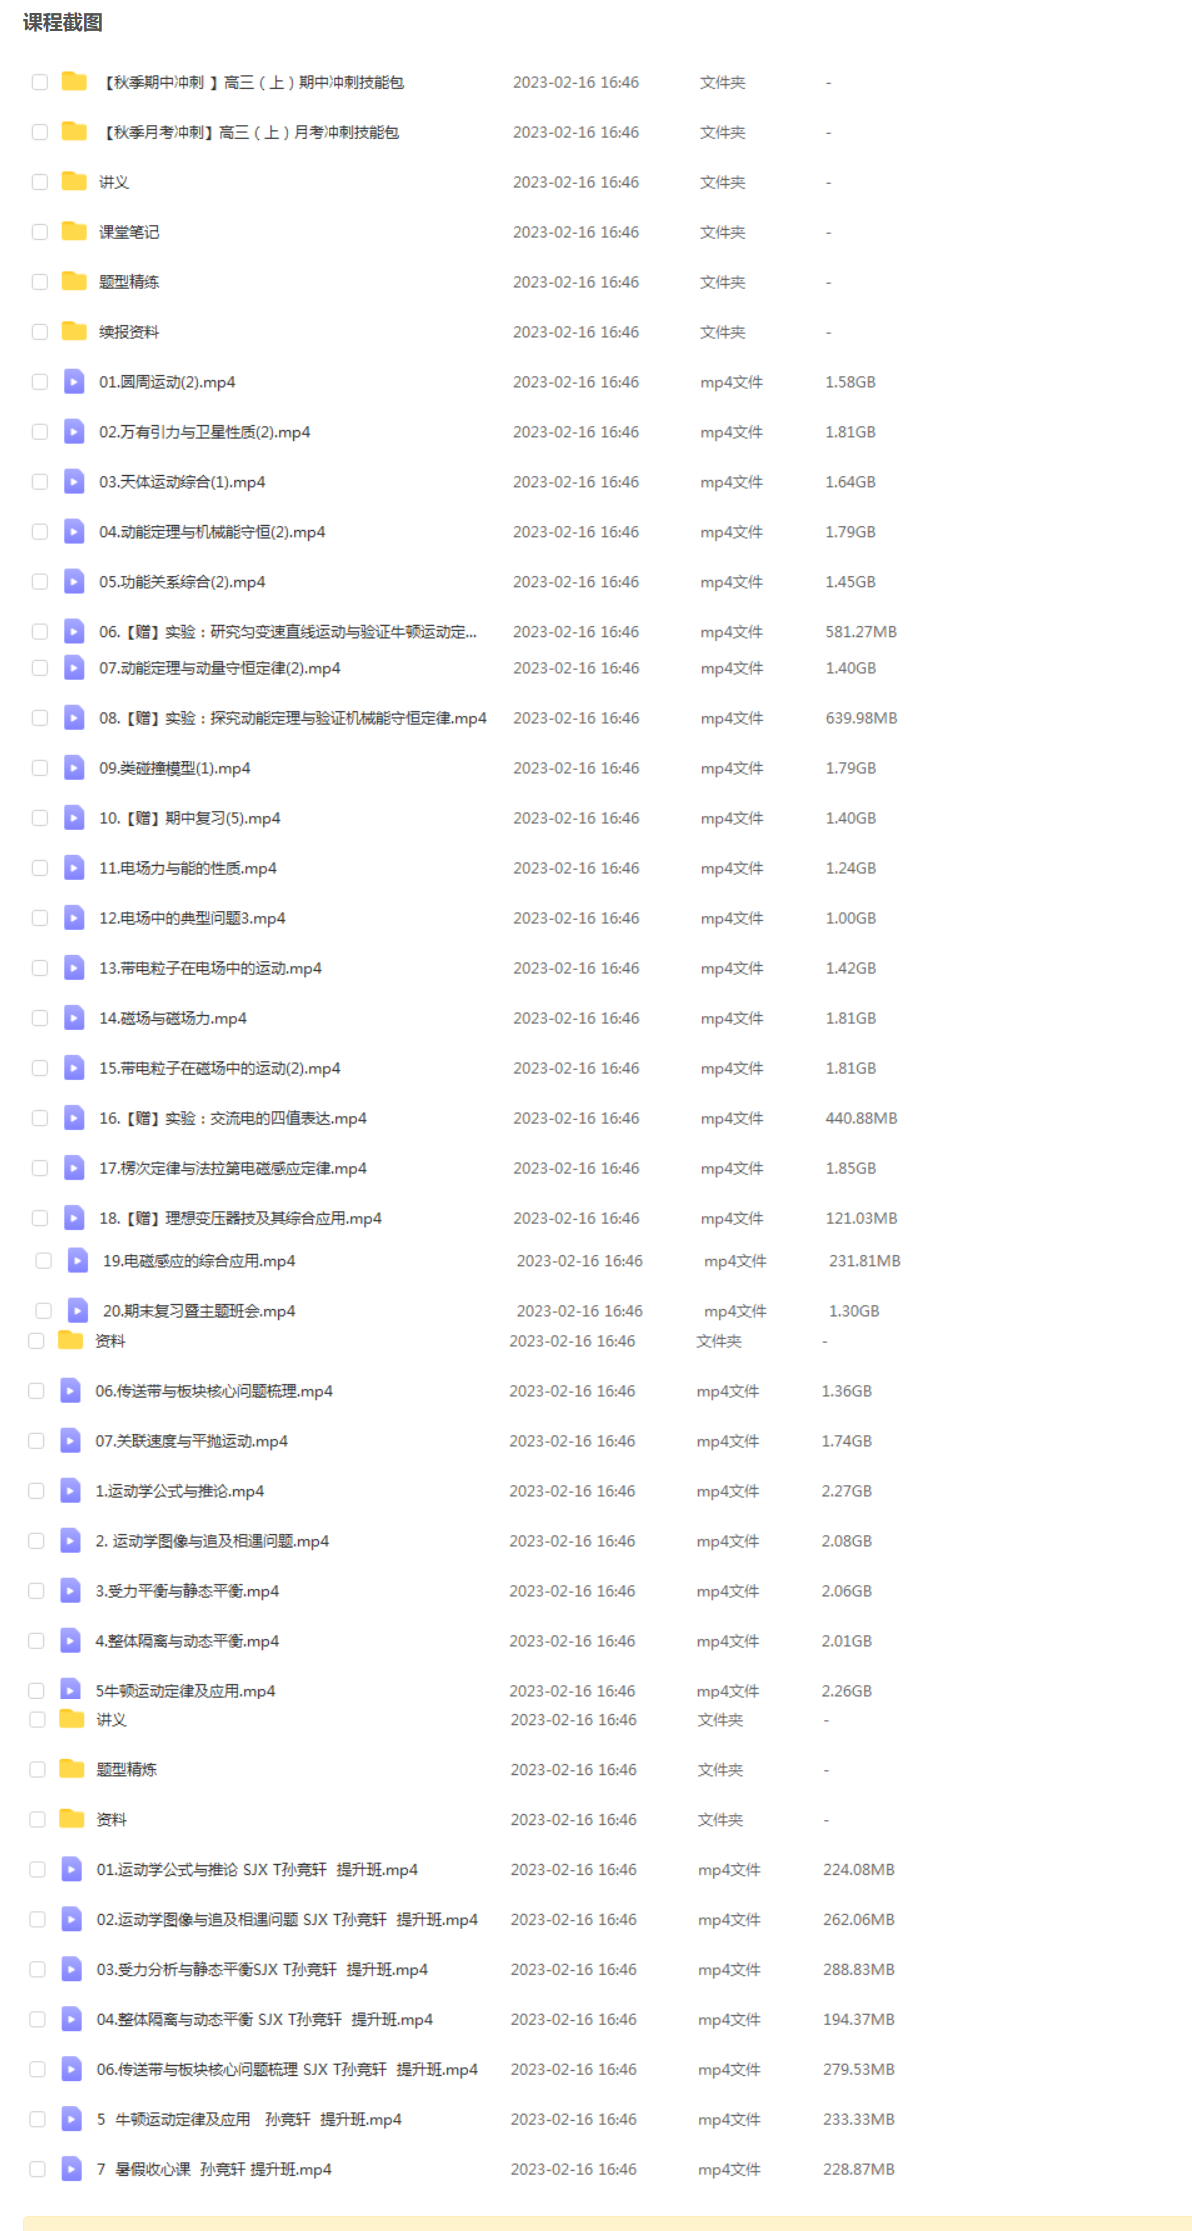The height and width of the screenshot is (2231, 1192).
Task: Click video icon of 1.运动学公式与推论.mp4
Action: [x=70, y=1490]
